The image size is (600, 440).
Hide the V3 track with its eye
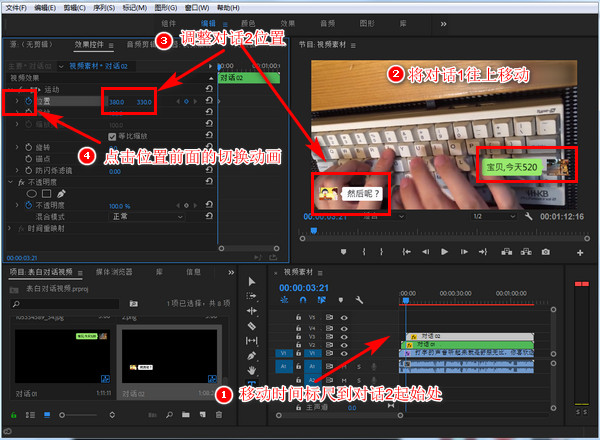(x=344, y=337)
